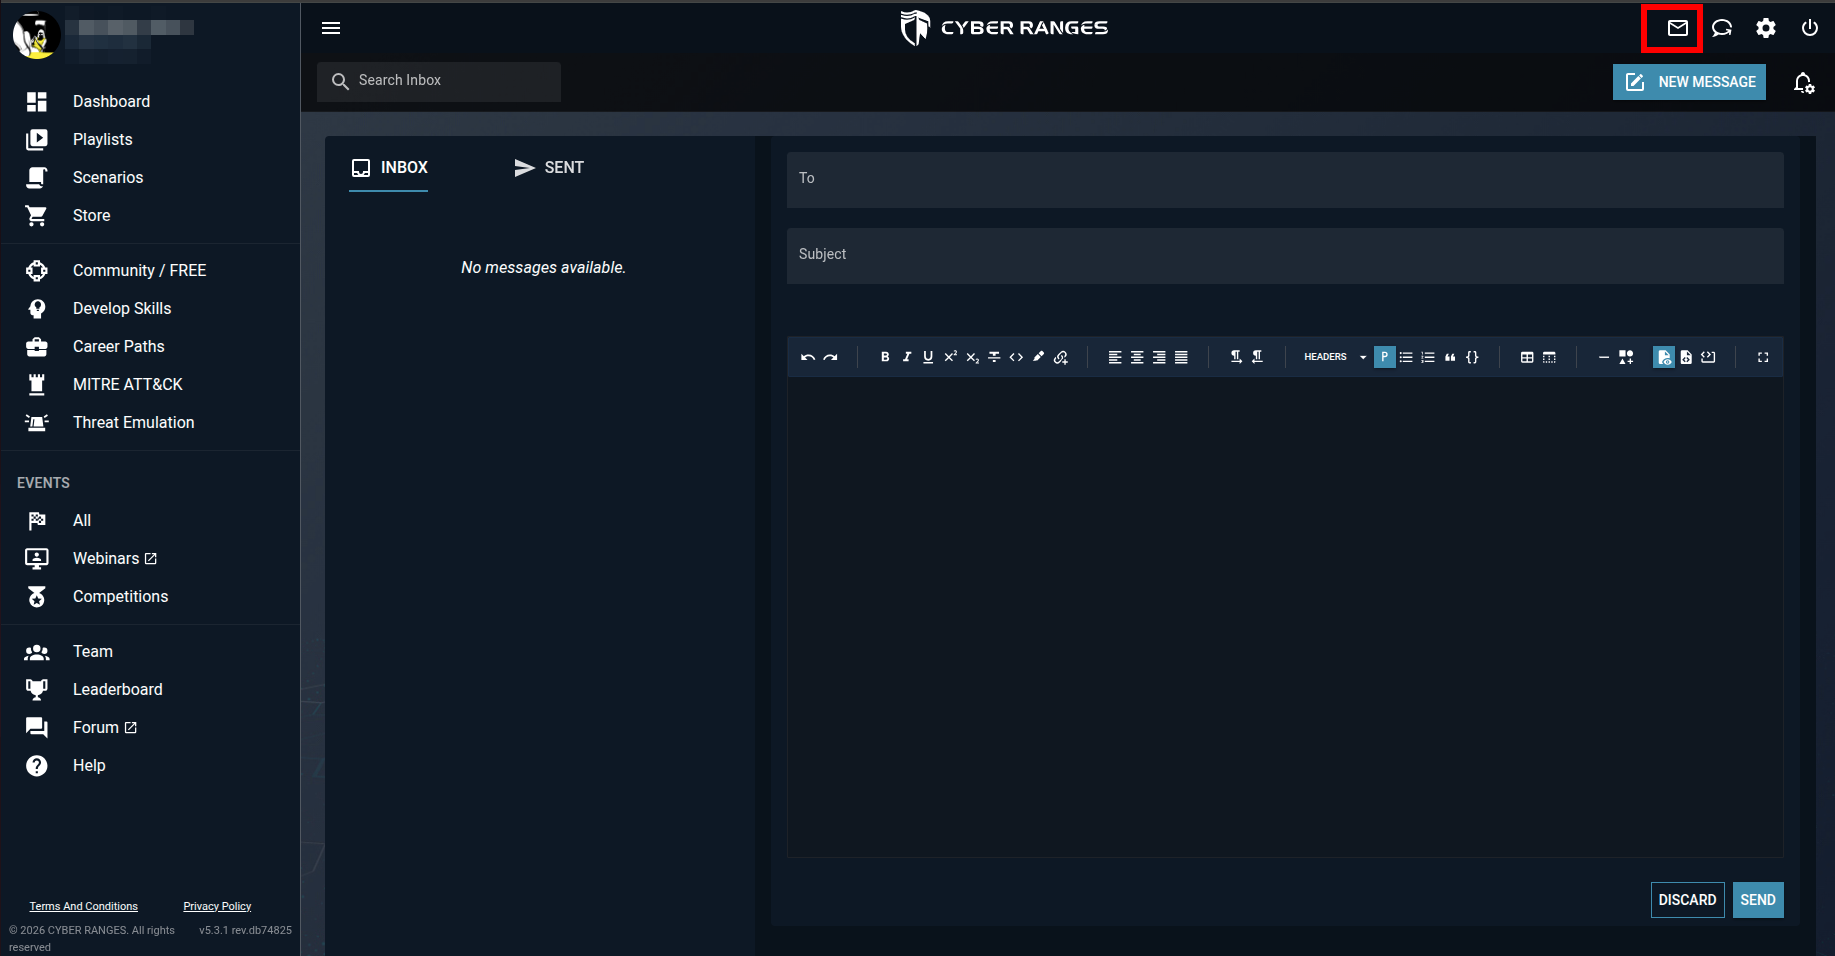Open Terms And Conditions link

(x=84, y=906)
